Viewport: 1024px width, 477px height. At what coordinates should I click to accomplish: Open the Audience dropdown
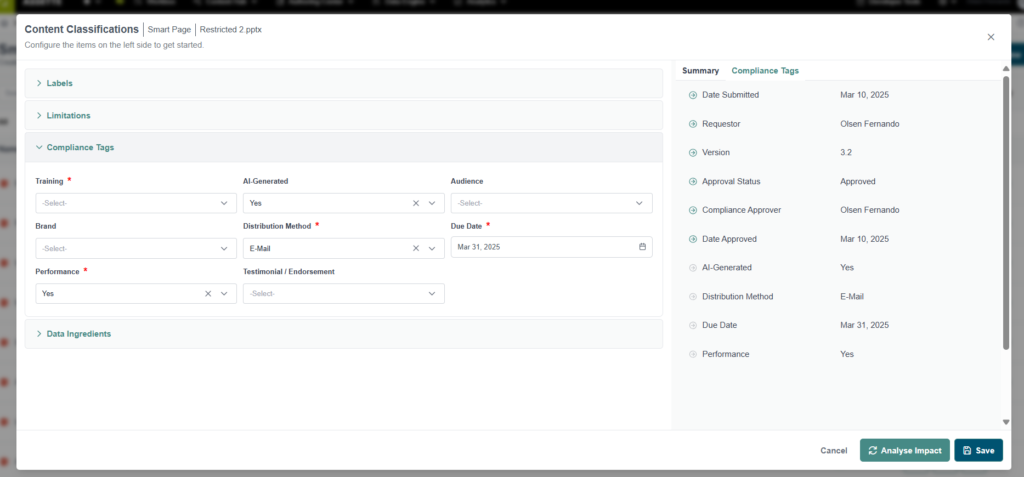tap(551, 203)
